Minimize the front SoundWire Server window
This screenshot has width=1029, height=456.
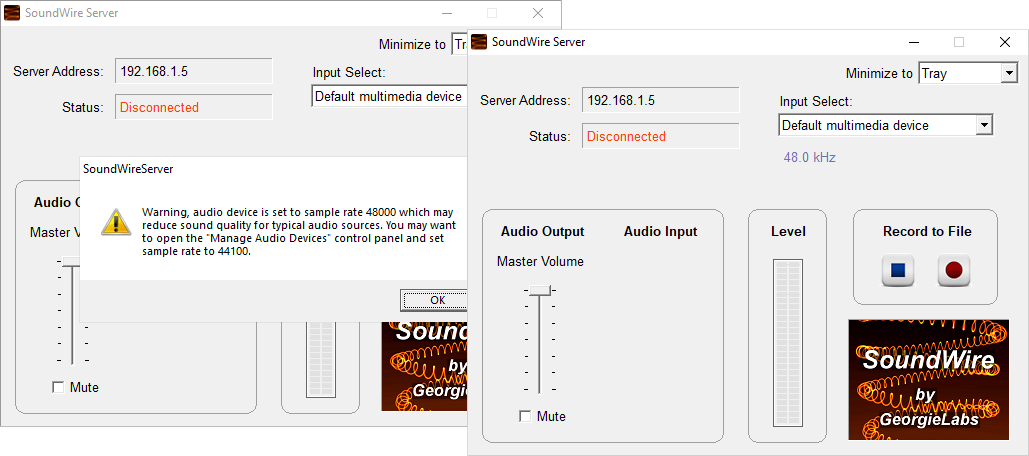click(914, 42)
